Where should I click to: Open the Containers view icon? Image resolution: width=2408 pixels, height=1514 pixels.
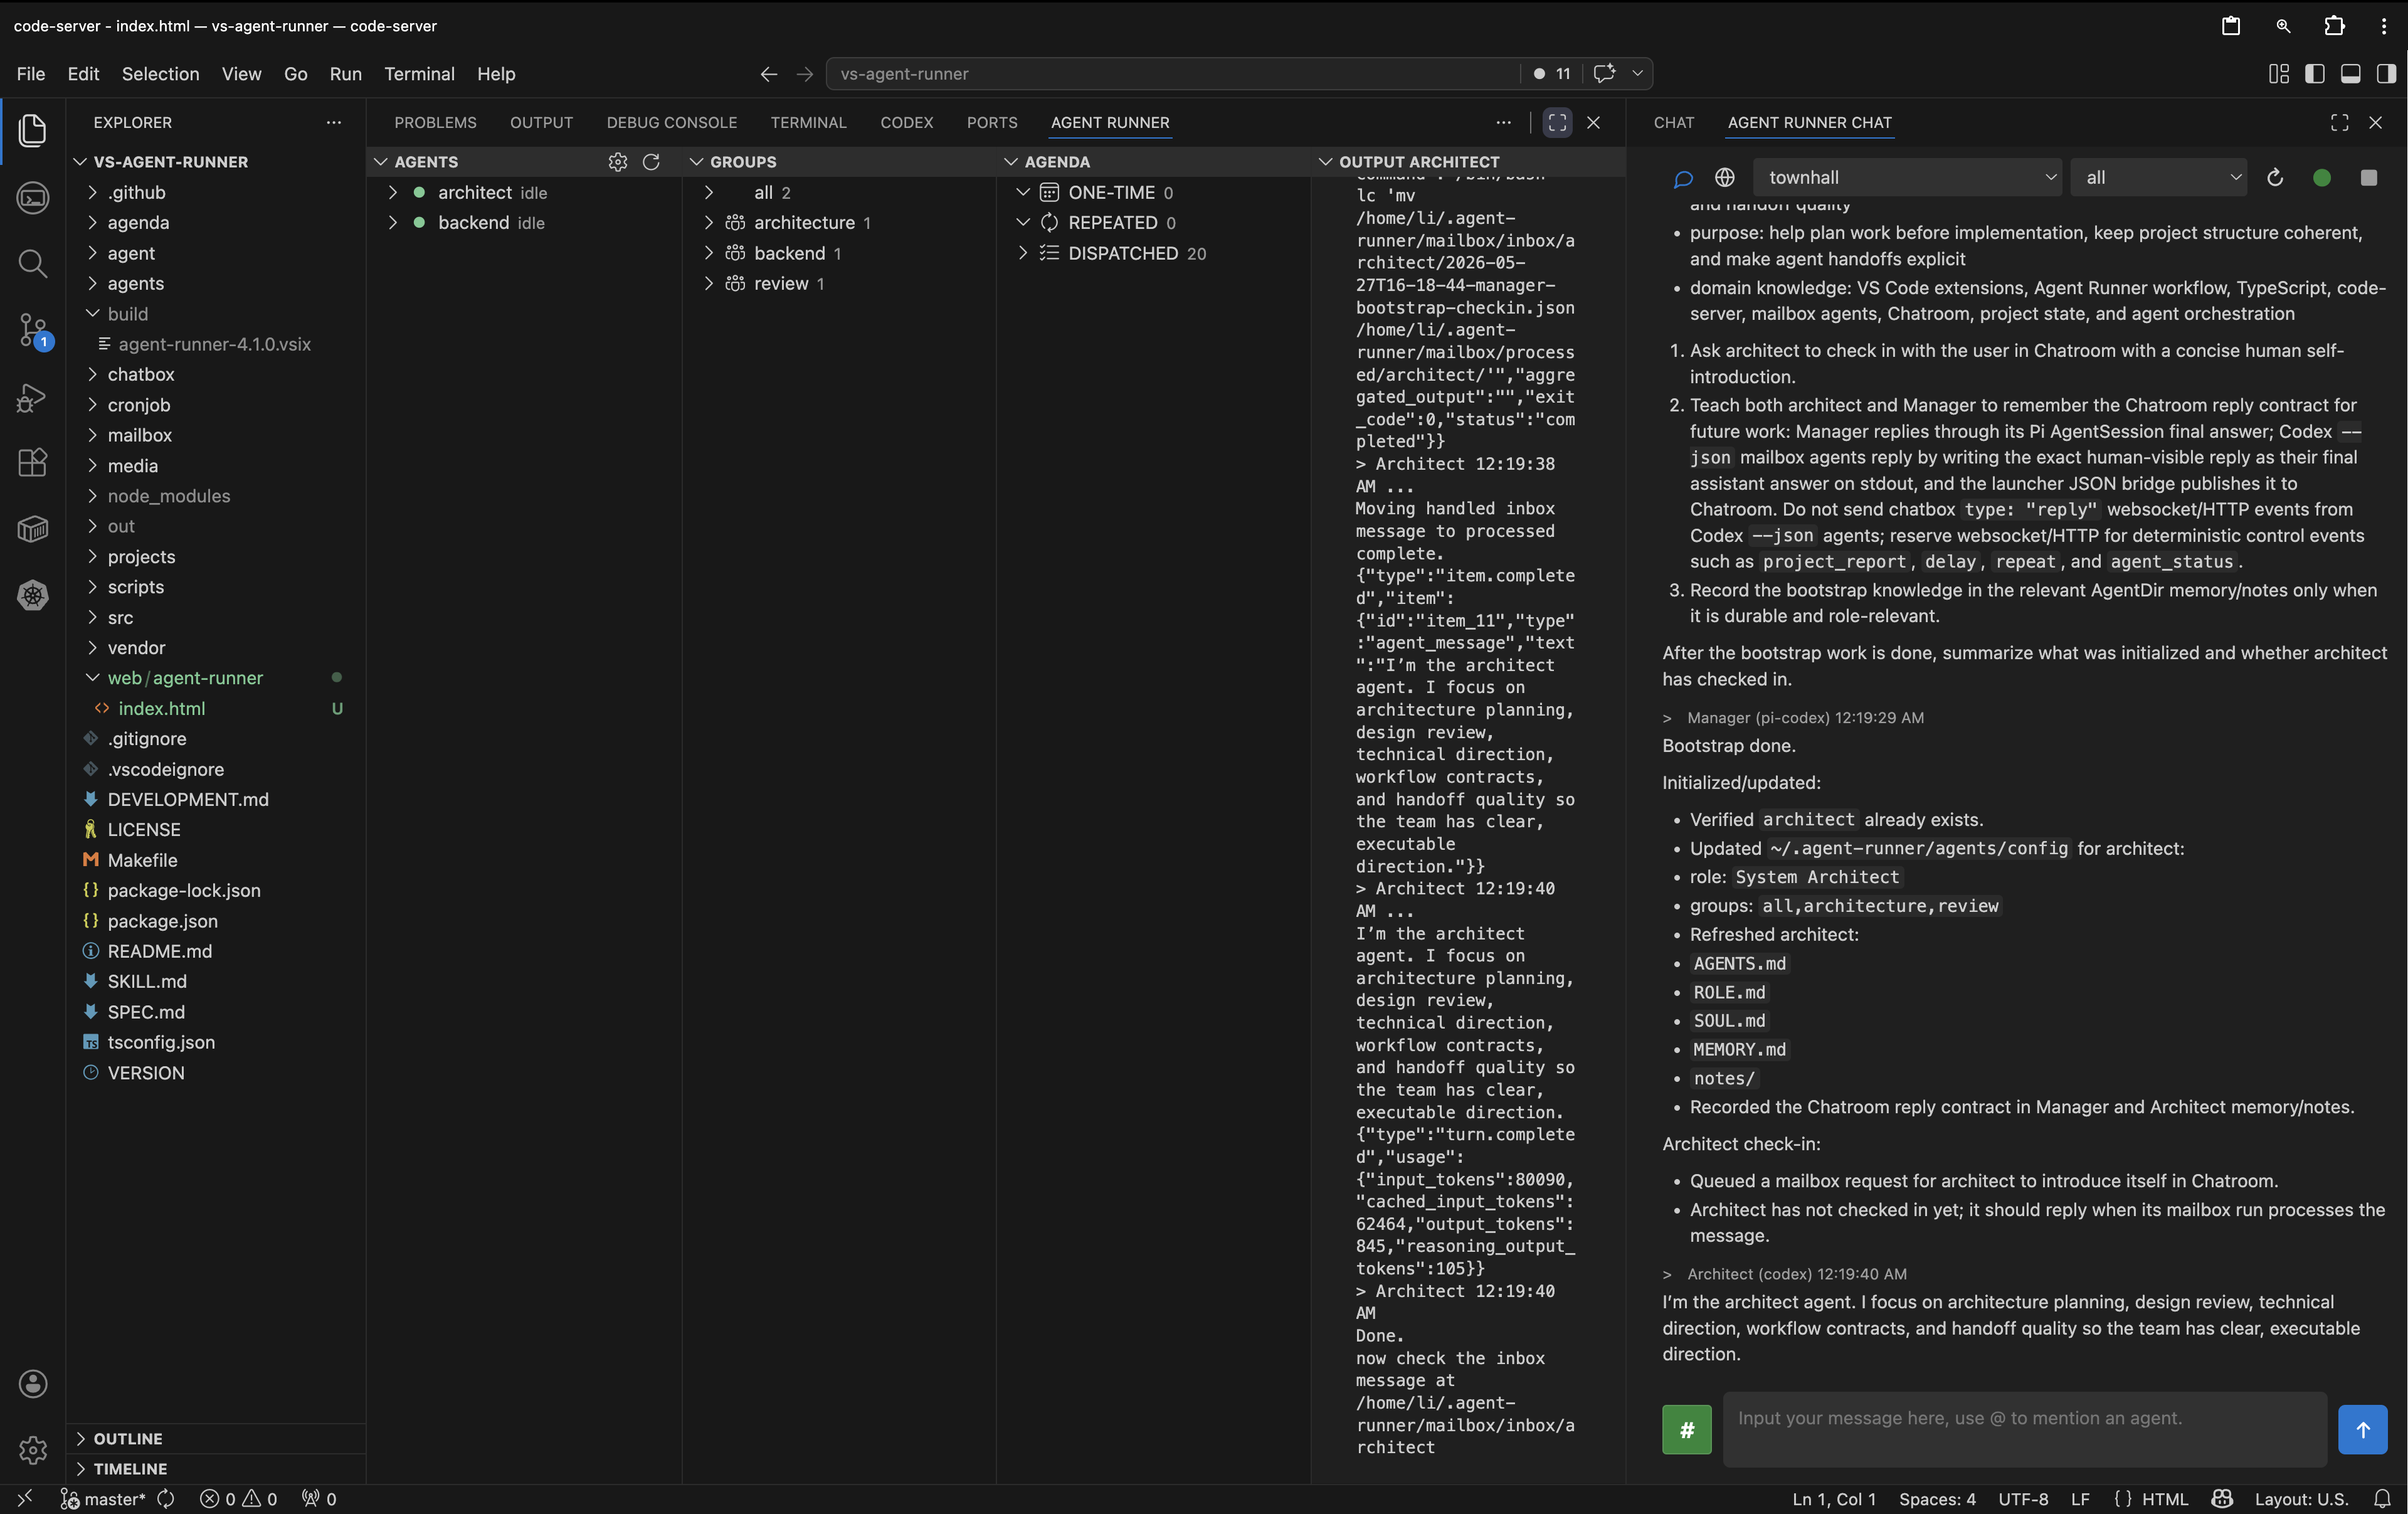coord(33,529)
